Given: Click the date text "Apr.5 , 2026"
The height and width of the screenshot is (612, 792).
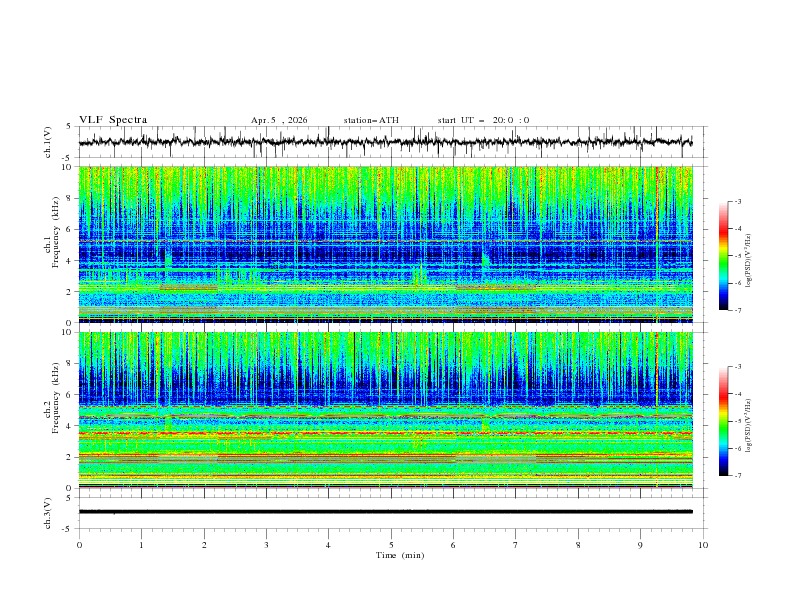Looking at the screenshot, I should pyautogui.click(x=279, y=120).
